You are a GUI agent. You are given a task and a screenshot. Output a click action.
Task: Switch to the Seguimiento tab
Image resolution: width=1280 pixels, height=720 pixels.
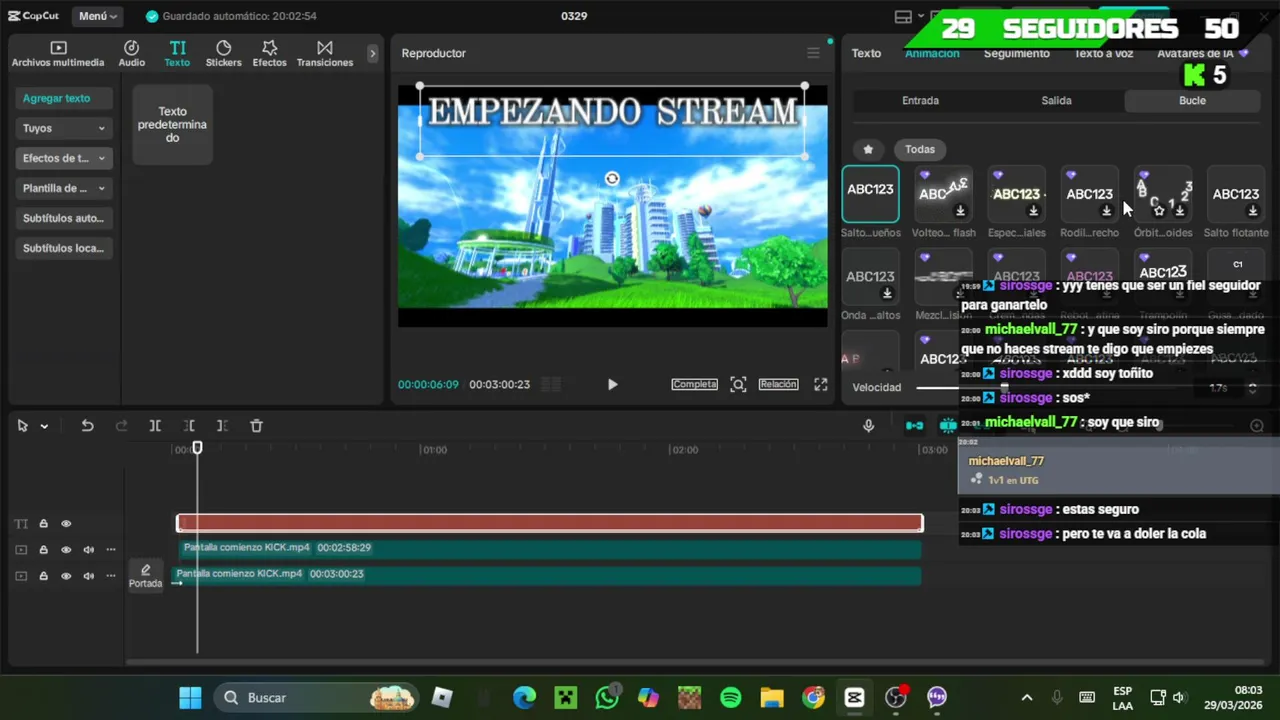pos(1016,53)
